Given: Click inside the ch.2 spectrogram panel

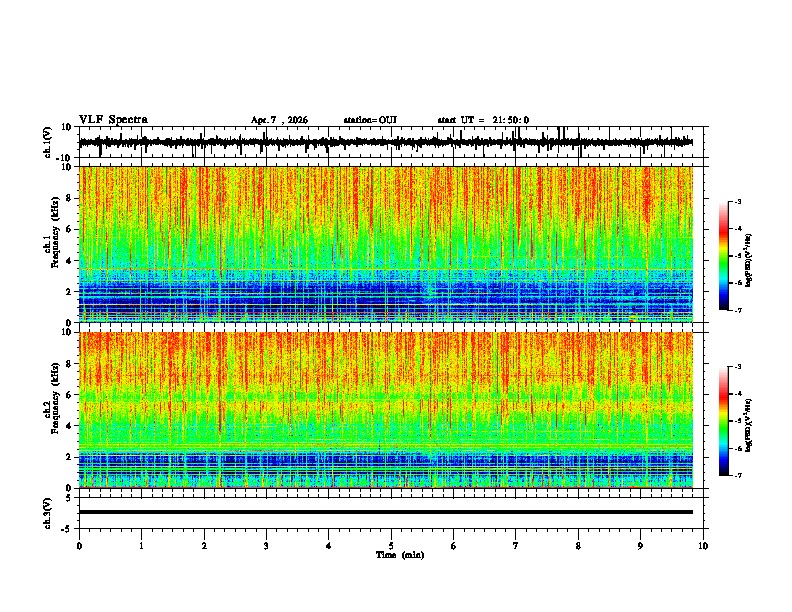Looking at the screenshot, I should tap(386, 410).
